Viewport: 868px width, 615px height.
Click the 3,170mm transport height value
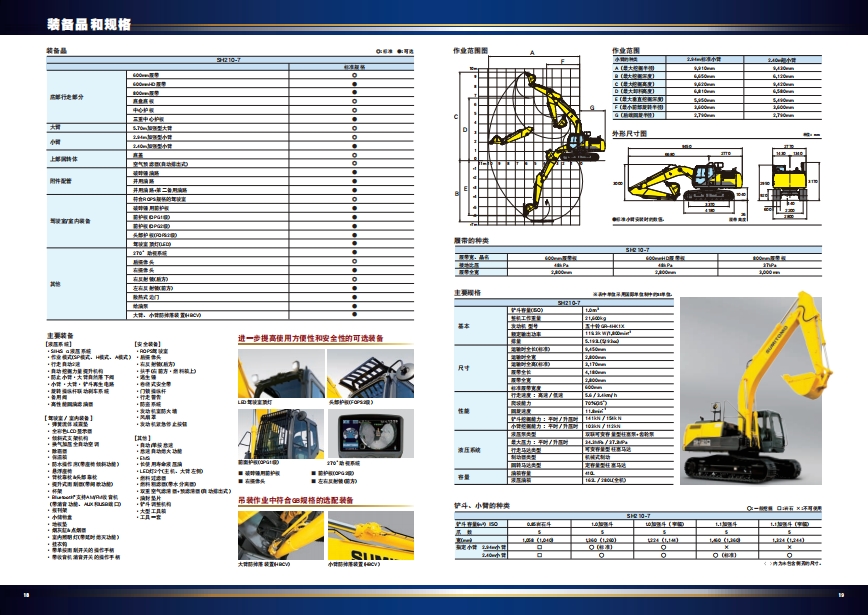pyautogui.click(x=595, y=365)
